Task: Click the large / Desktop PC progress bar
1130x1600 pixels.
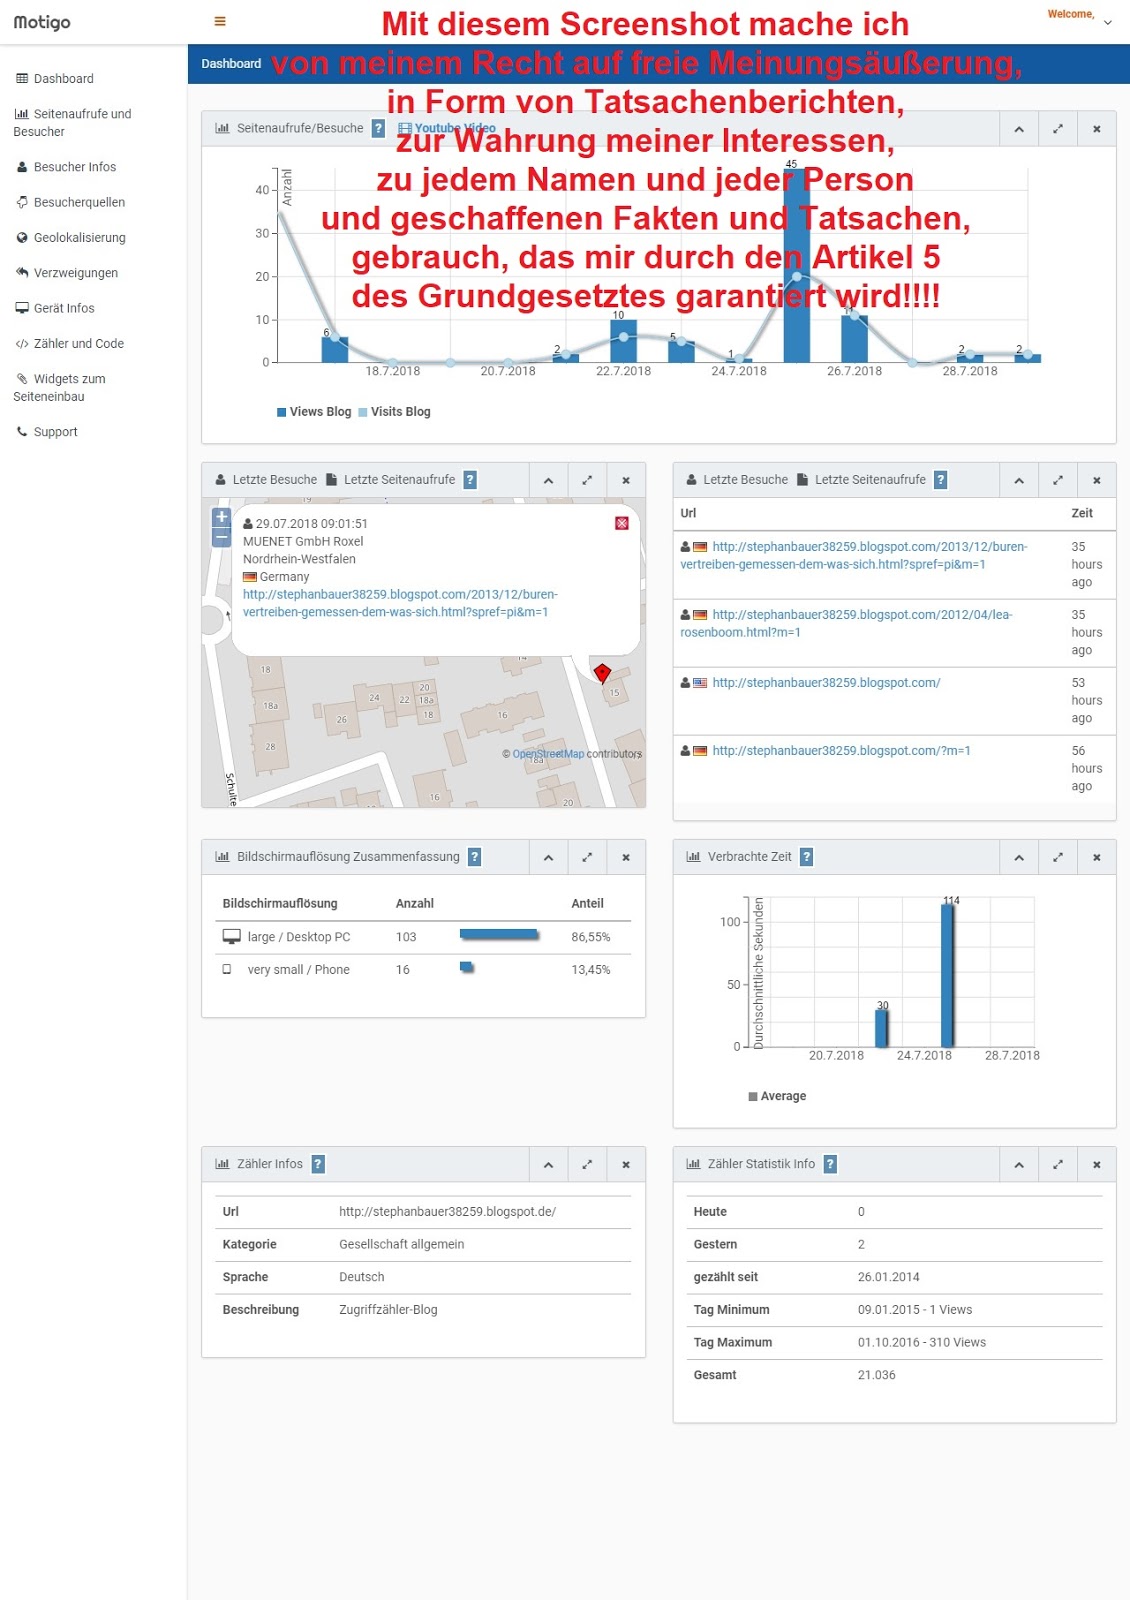Action: pyautogui.click(x=499, y=935)
